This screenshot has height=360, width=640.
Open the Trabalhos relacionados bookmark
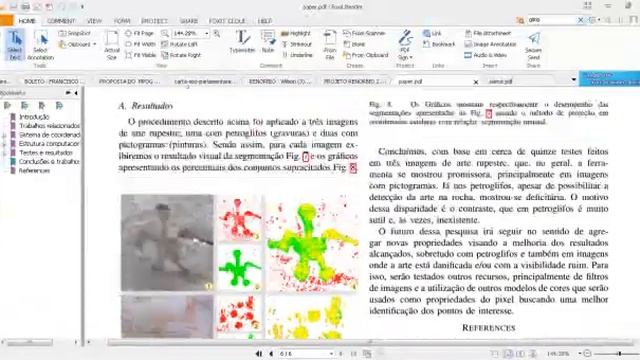pos(49,126)
